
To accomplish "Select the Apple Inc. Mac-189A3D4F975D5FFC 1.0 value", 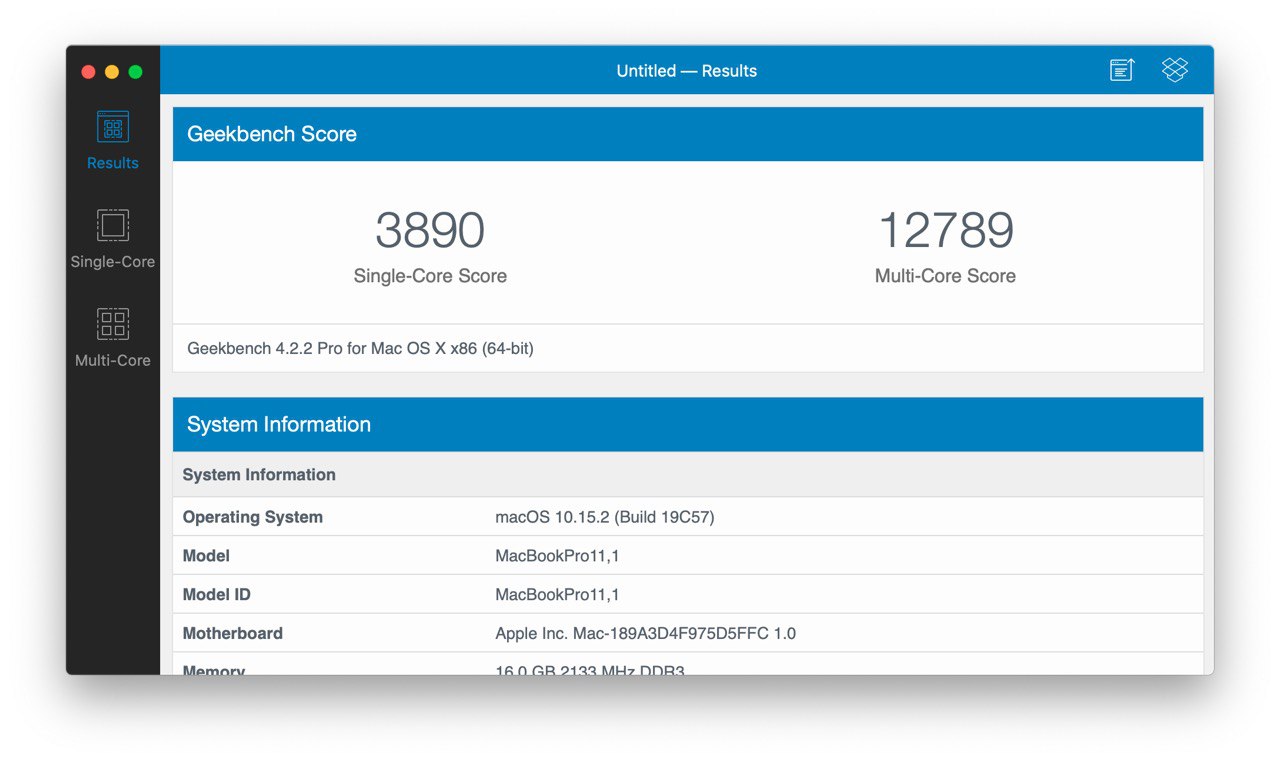I will pos(646,633).
